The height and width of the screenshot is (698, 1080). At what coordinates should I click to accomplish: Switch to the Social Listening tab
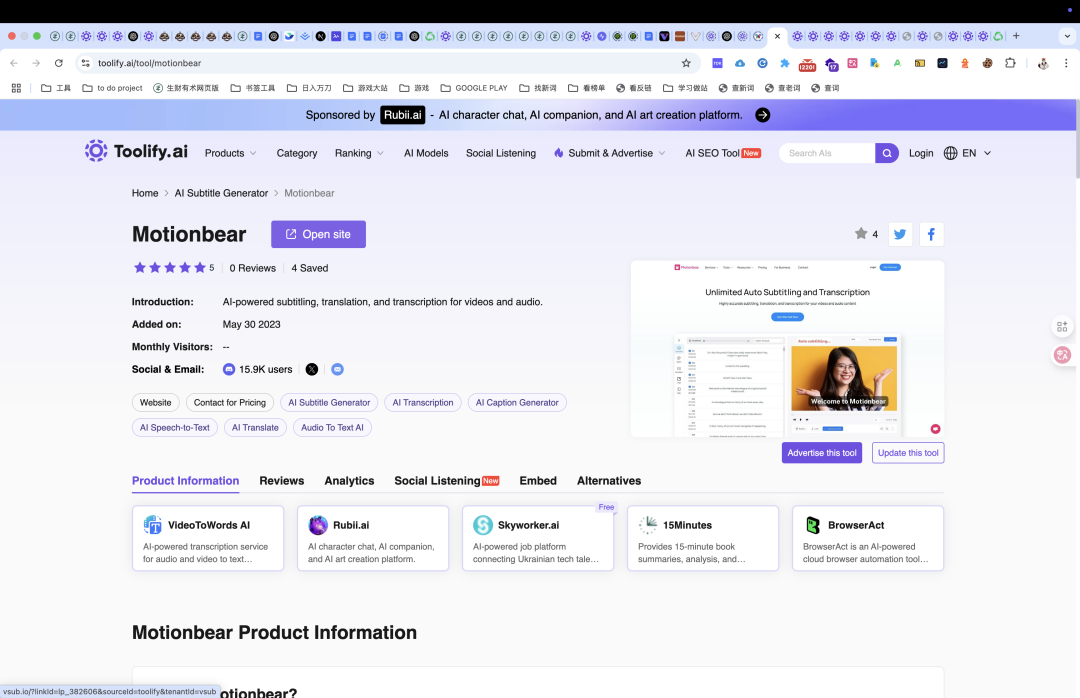(x=446, y=481)
